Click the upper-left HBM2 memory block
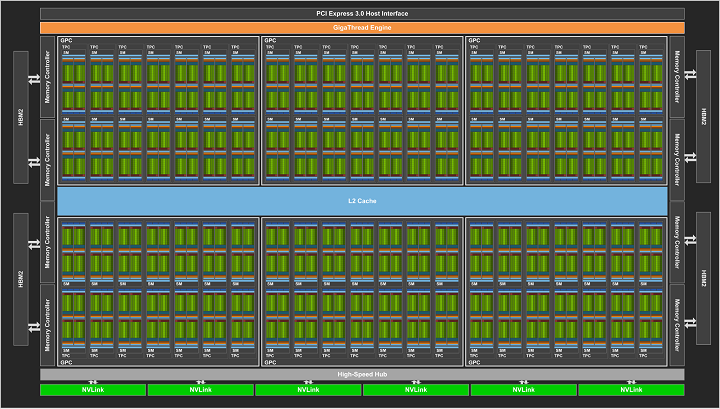The image size is (720, 409). point(18,117)
